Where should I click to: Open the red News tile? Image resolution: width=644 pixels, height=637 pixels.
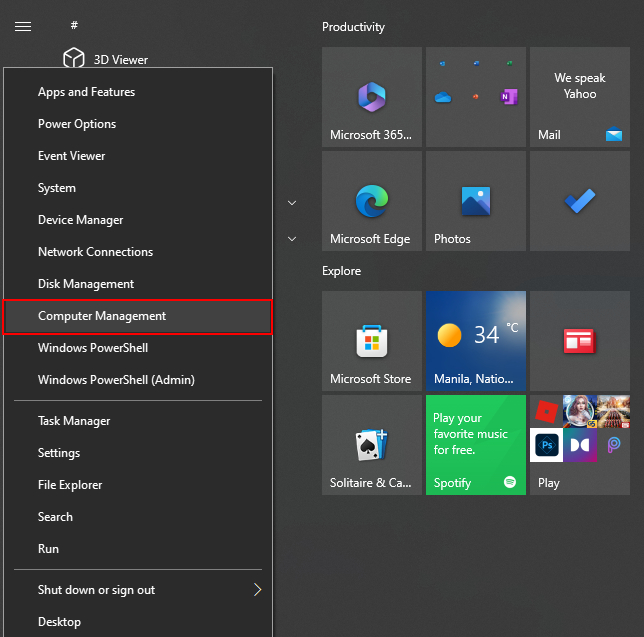(x=580, y=341)
